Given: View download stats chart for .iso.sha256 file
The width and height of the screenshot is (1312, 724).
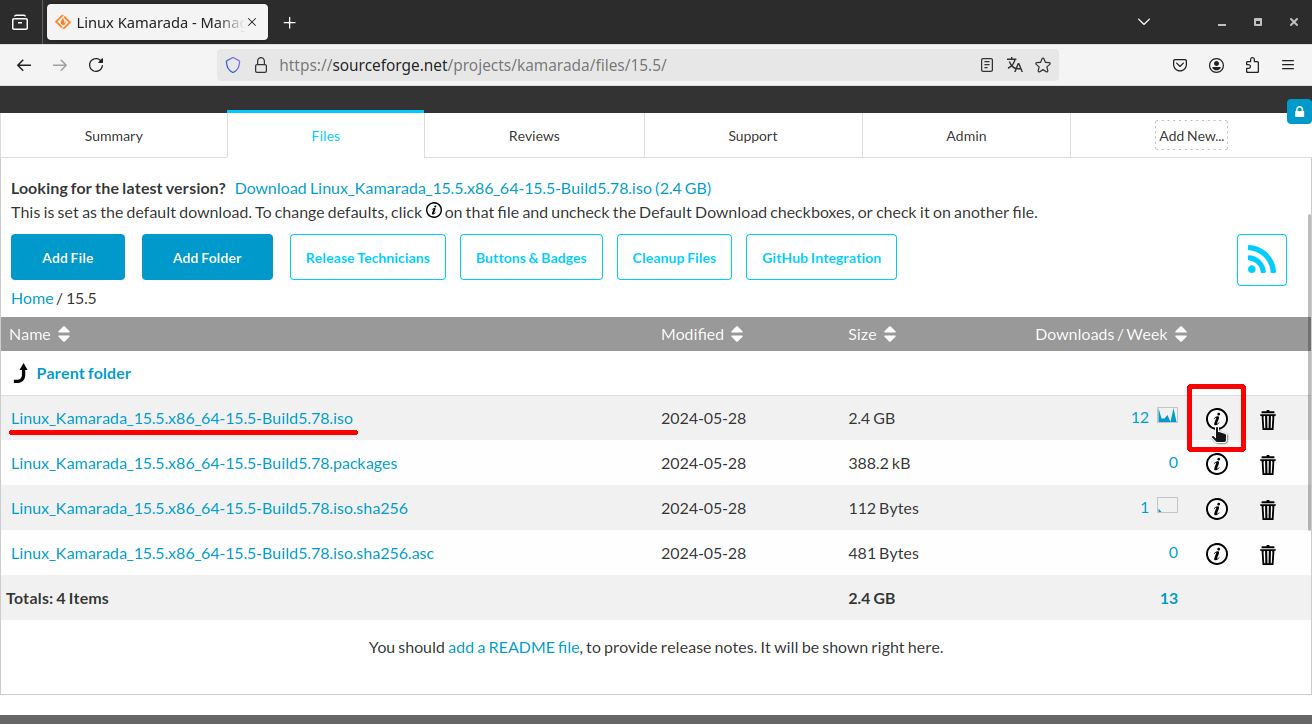Looking at the screenshot, I should pos(1167,505).
